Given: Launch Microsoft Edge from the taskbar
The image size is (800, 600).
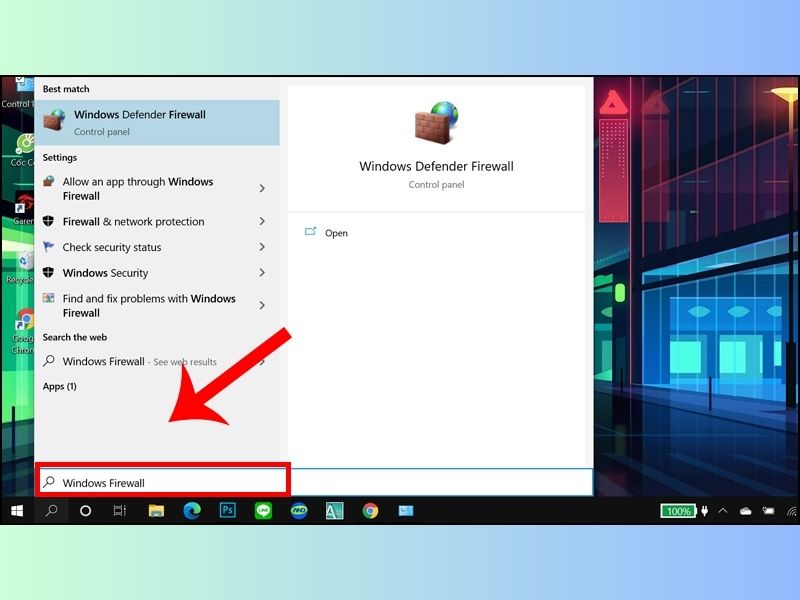Looking at the screenshot, I should [192, 511].
